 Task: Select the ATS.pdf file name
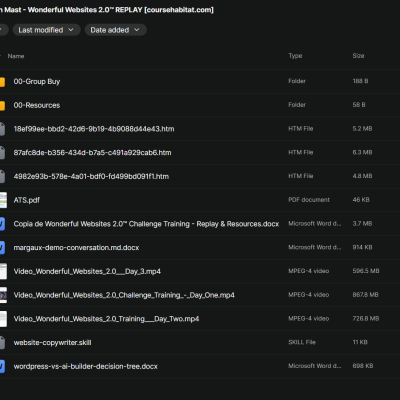[27, 200]
